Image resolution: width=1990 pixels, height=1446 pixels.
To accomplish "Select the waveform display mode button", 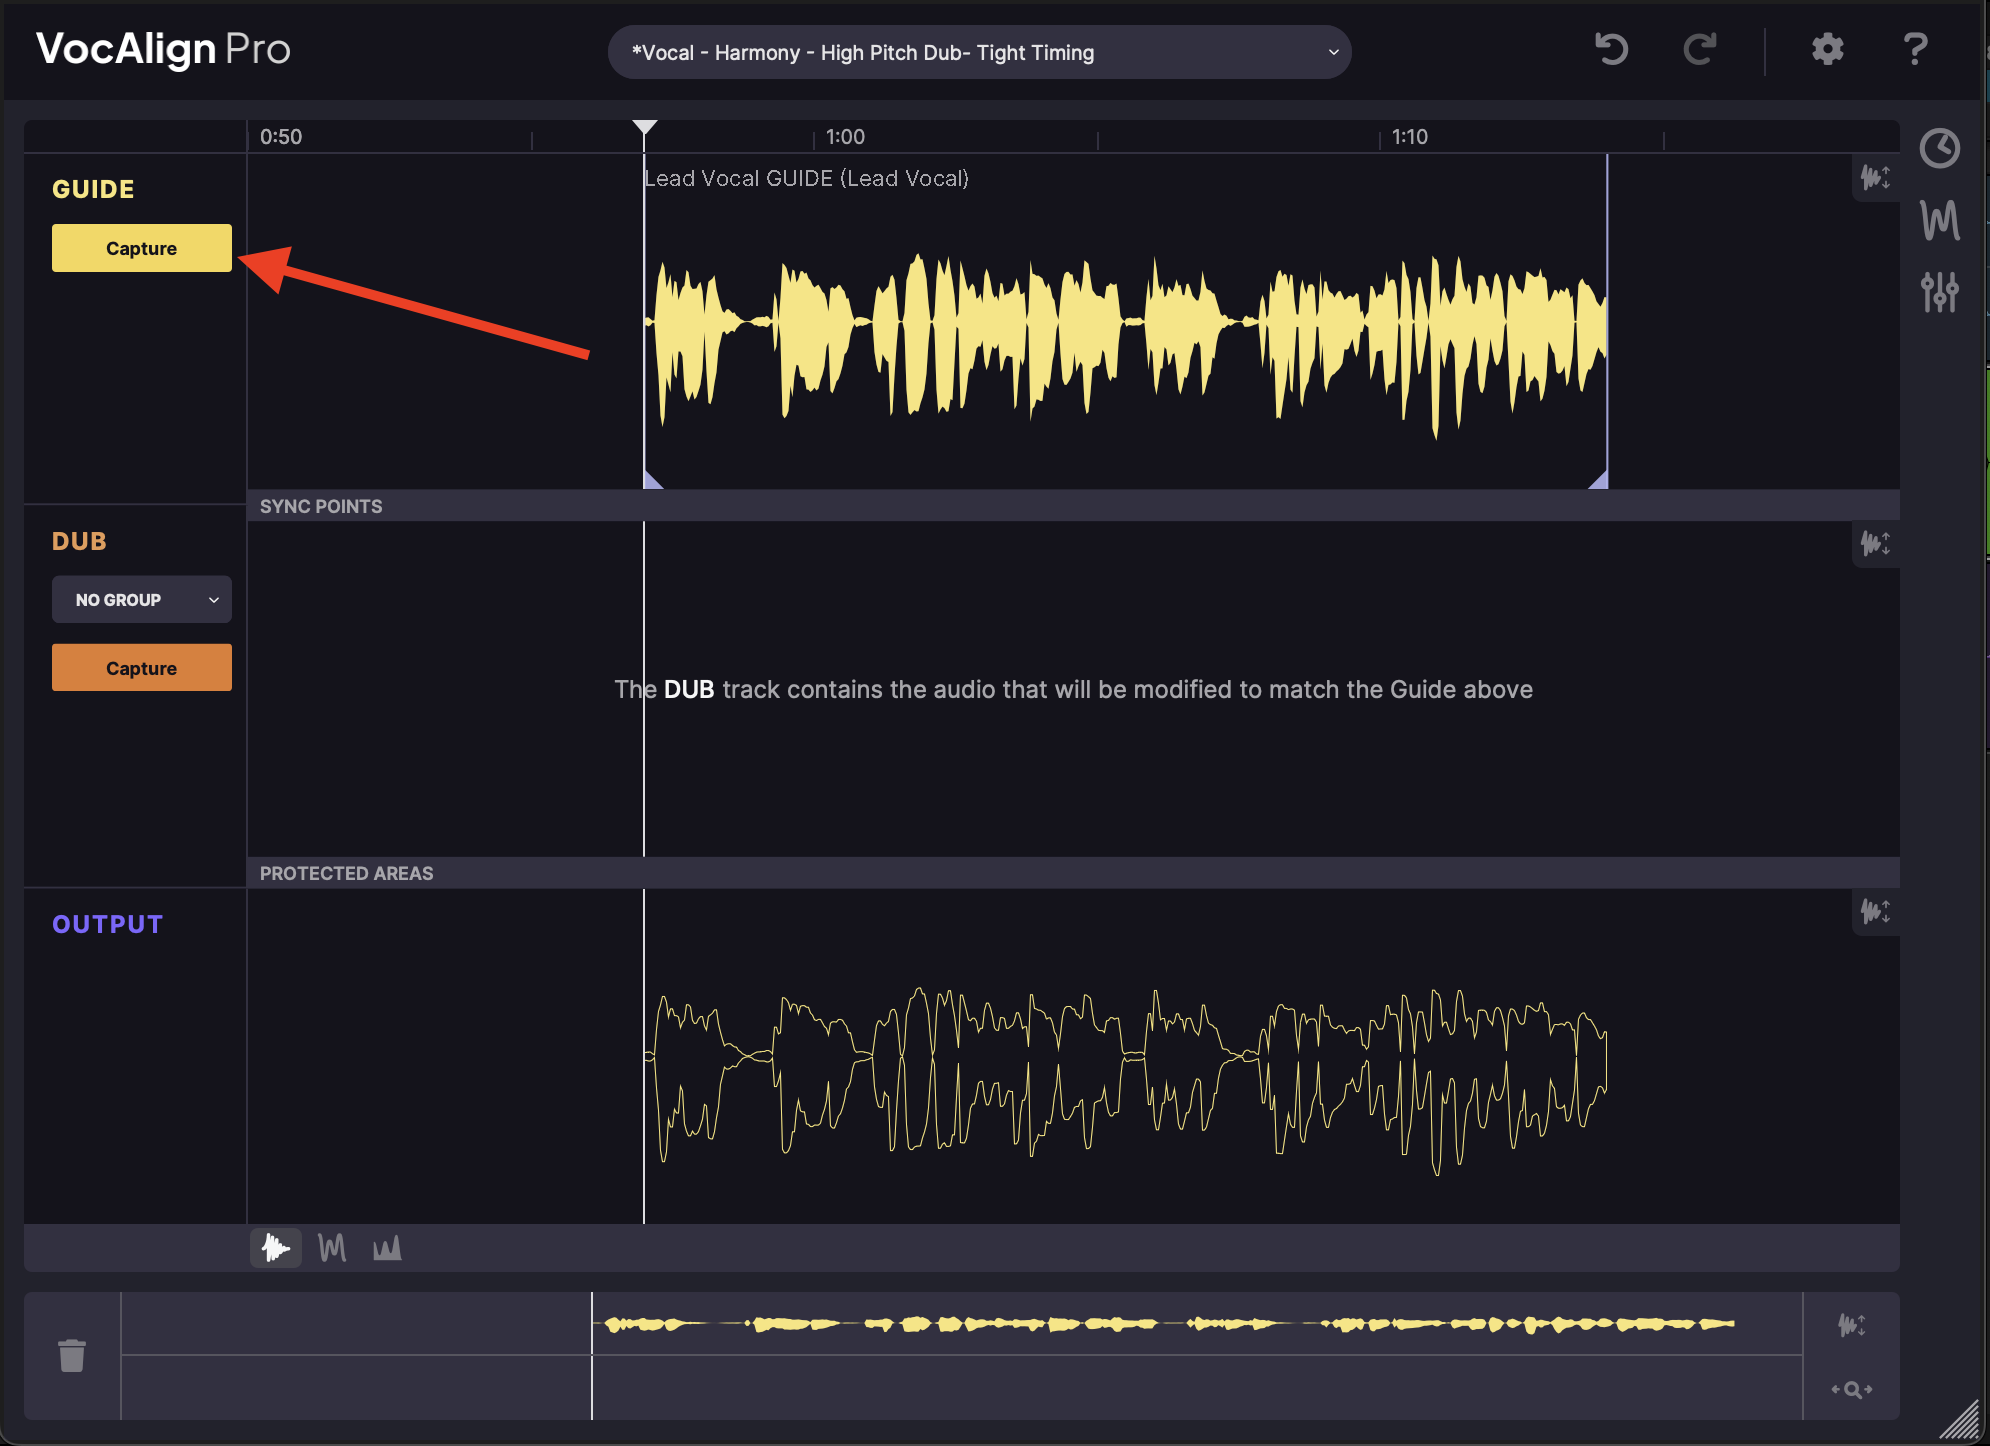I will pos(275,1247).
